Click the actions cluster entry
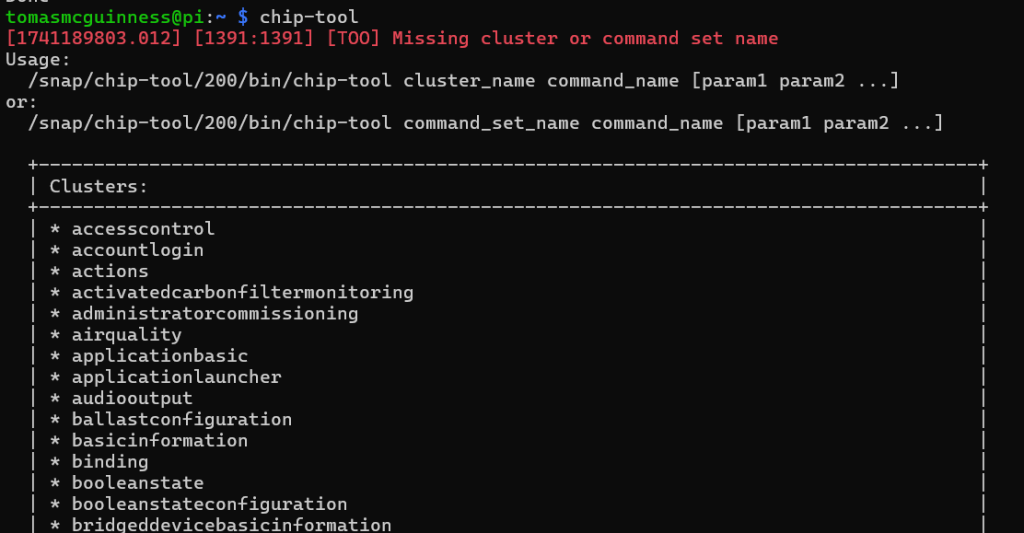 click(x=110, y=271)
